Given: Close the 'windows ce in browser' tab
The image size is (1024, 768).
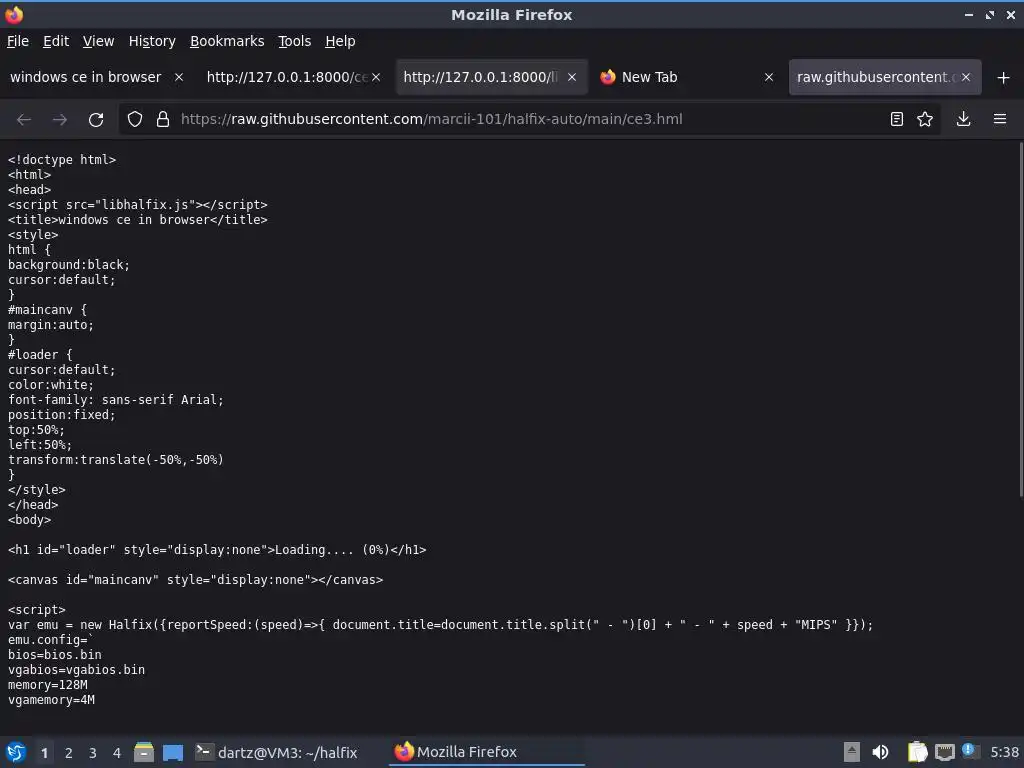Looking at the screenshot, I should (x=179, y=77).
